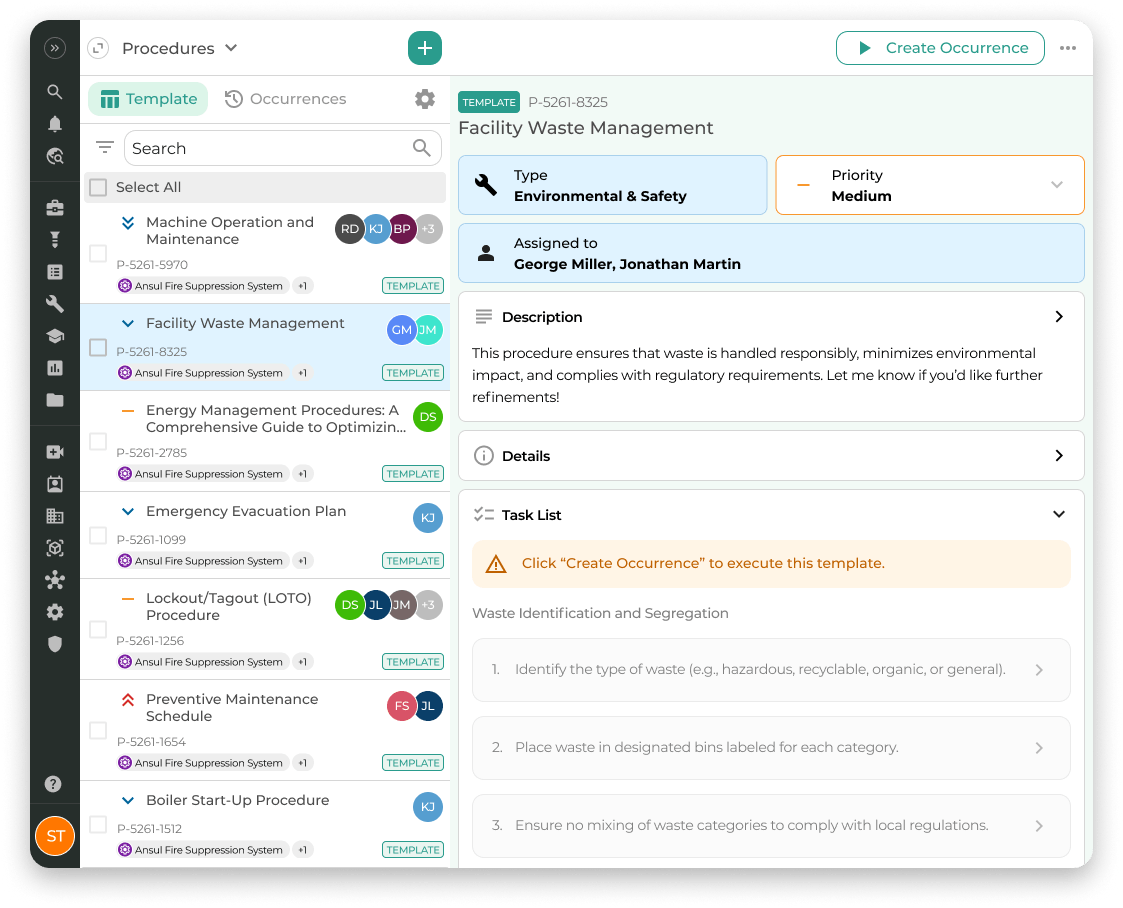Click the Search input field
Viewport: 1123px width, 908px height.
pos(283,148)
